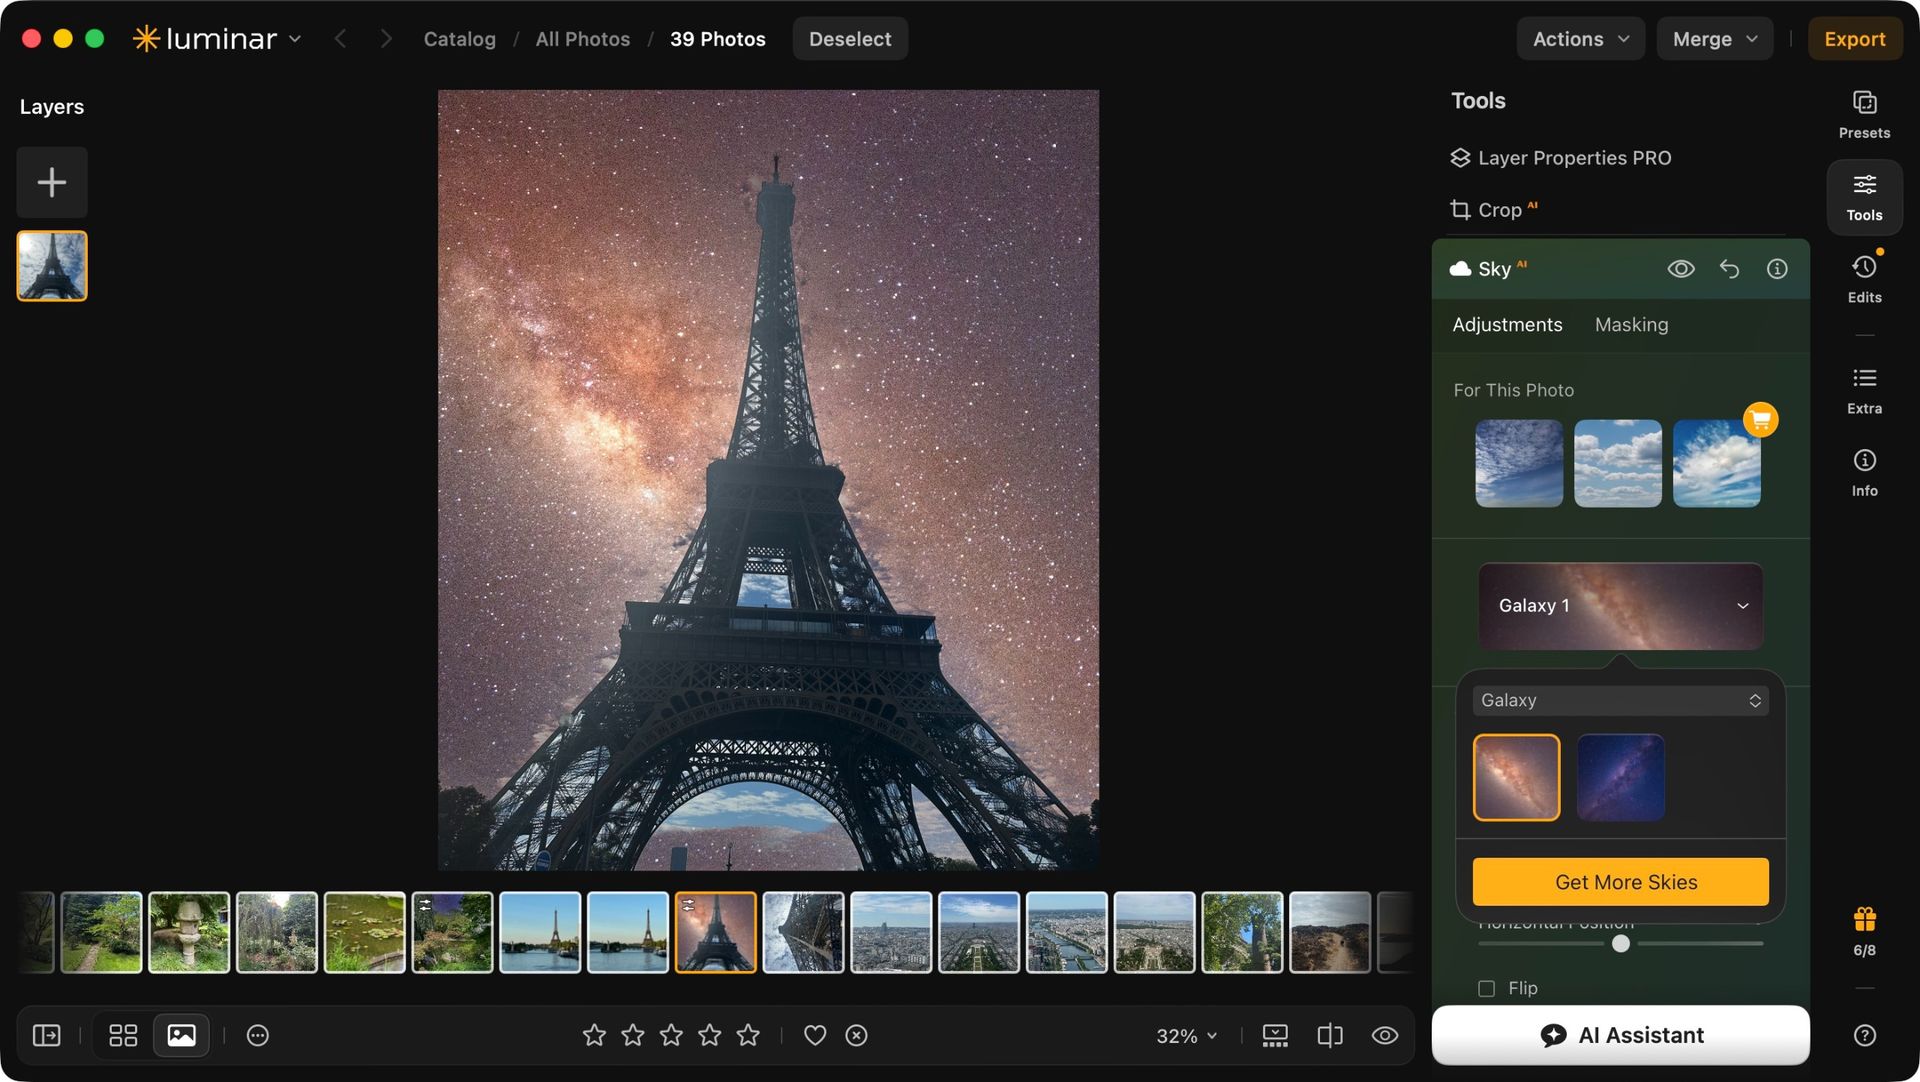This screenshot has height=1082, width=1920.
Task: Open the Galaxy category combo box
Action: pyautogui.click(x=1620, y=701)
